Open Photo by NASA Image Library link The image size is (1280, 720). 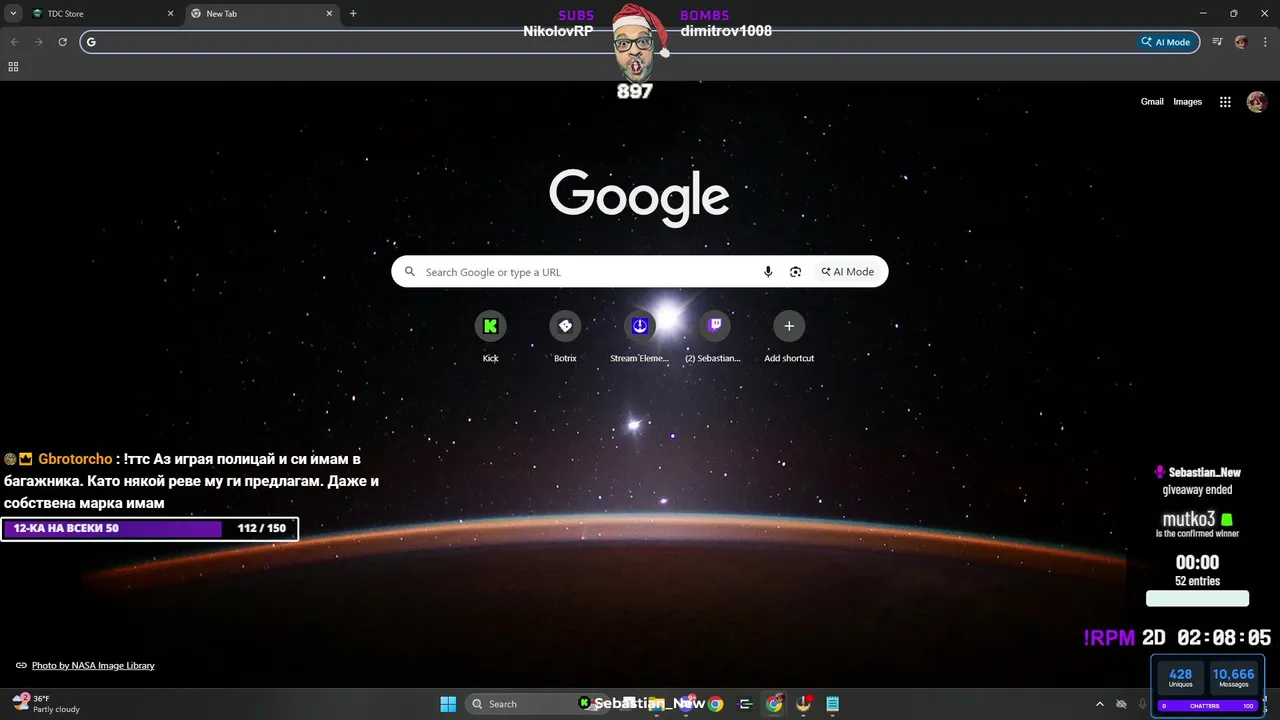click(93, 665)
